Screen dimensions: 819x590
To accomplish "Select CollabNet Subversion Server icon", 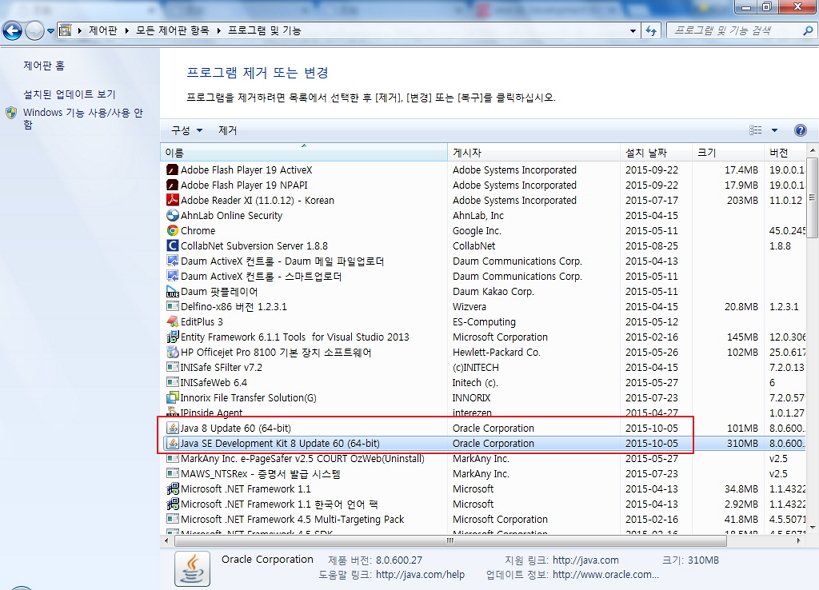I will pos(172,245).
